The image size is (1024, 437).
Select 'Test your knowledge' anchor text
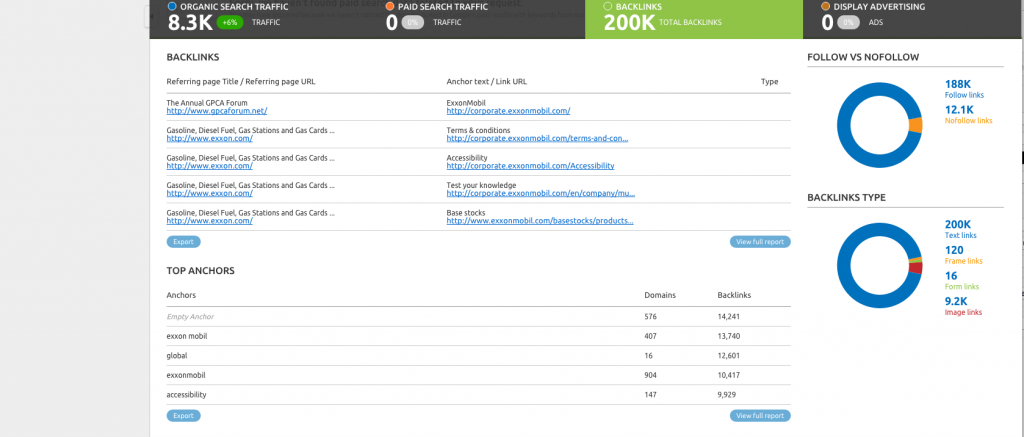coord(481,185)
